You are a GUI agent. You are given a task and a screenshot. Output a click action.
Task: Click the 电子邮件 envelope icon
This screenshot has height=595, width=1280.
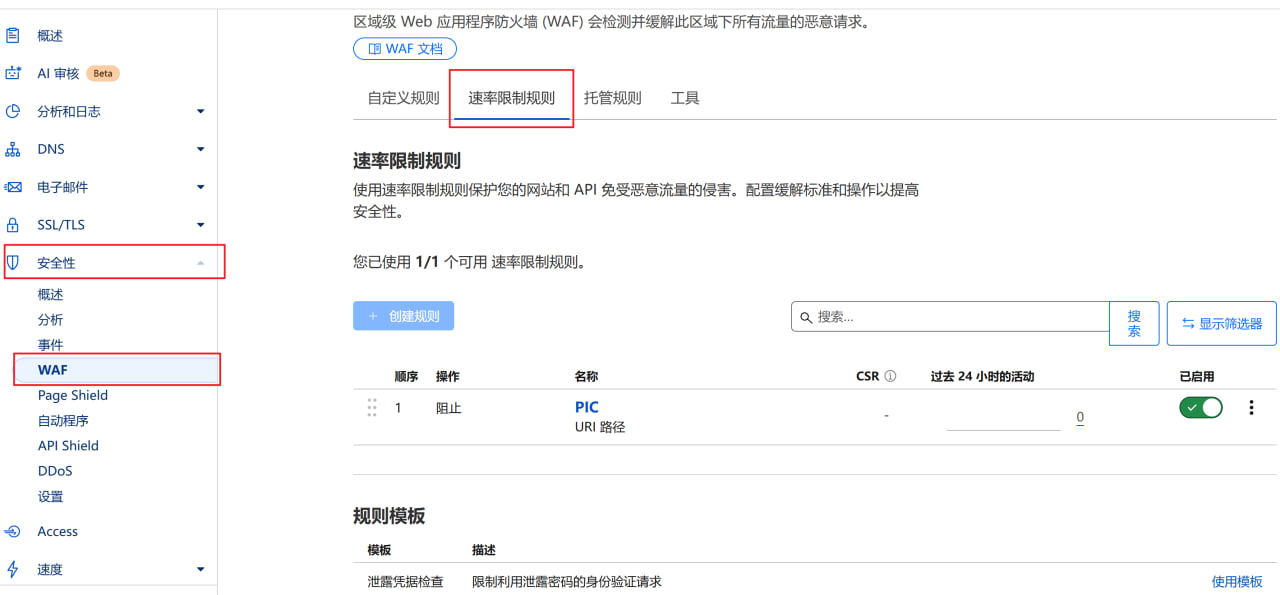(13, 187)
